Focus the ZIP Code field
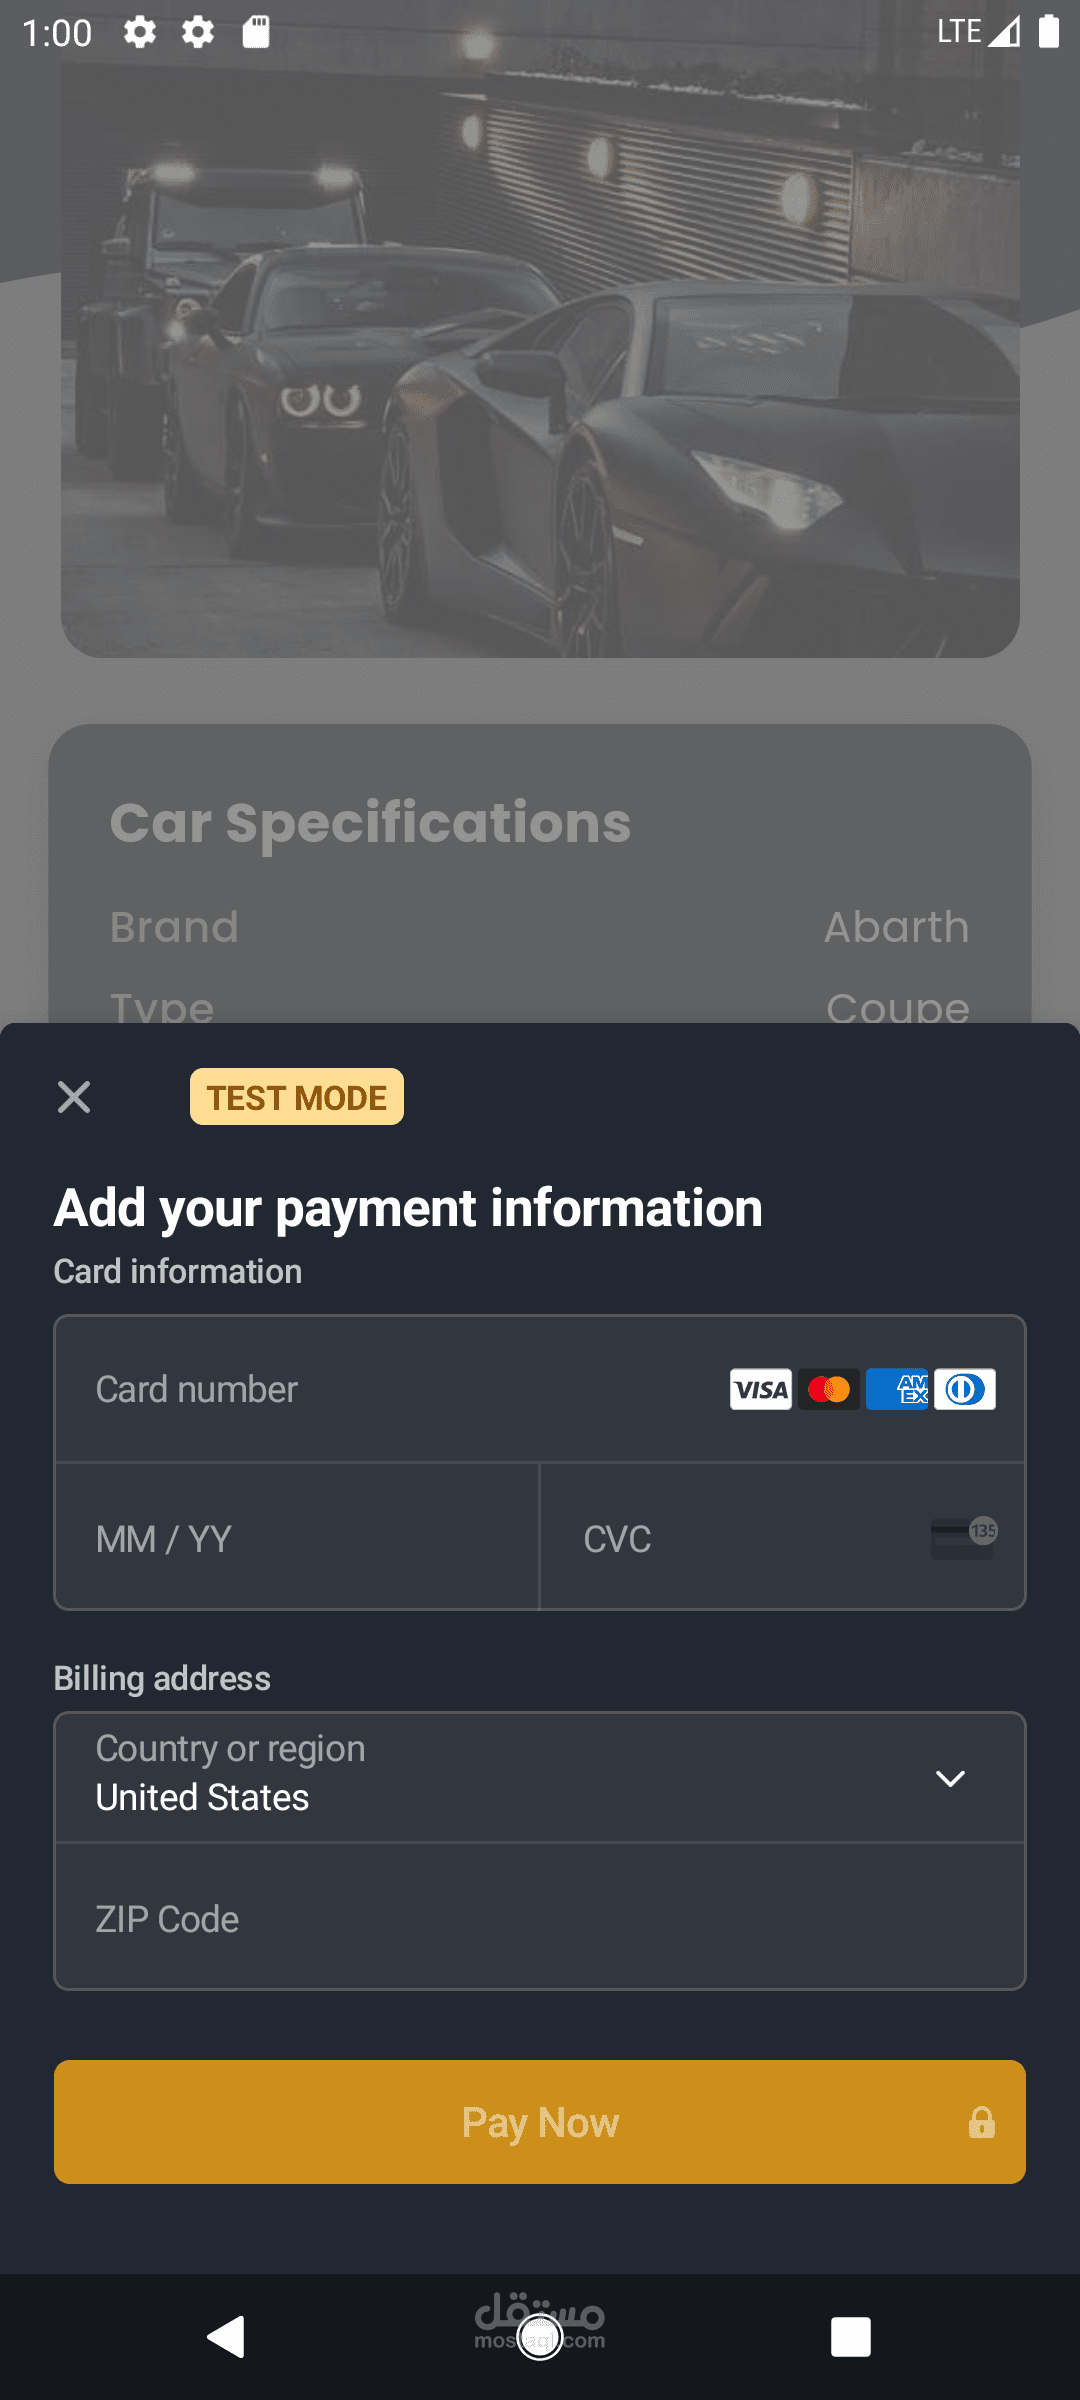The height and width of the screenshot is (2400, 1080). [540, 1918]
